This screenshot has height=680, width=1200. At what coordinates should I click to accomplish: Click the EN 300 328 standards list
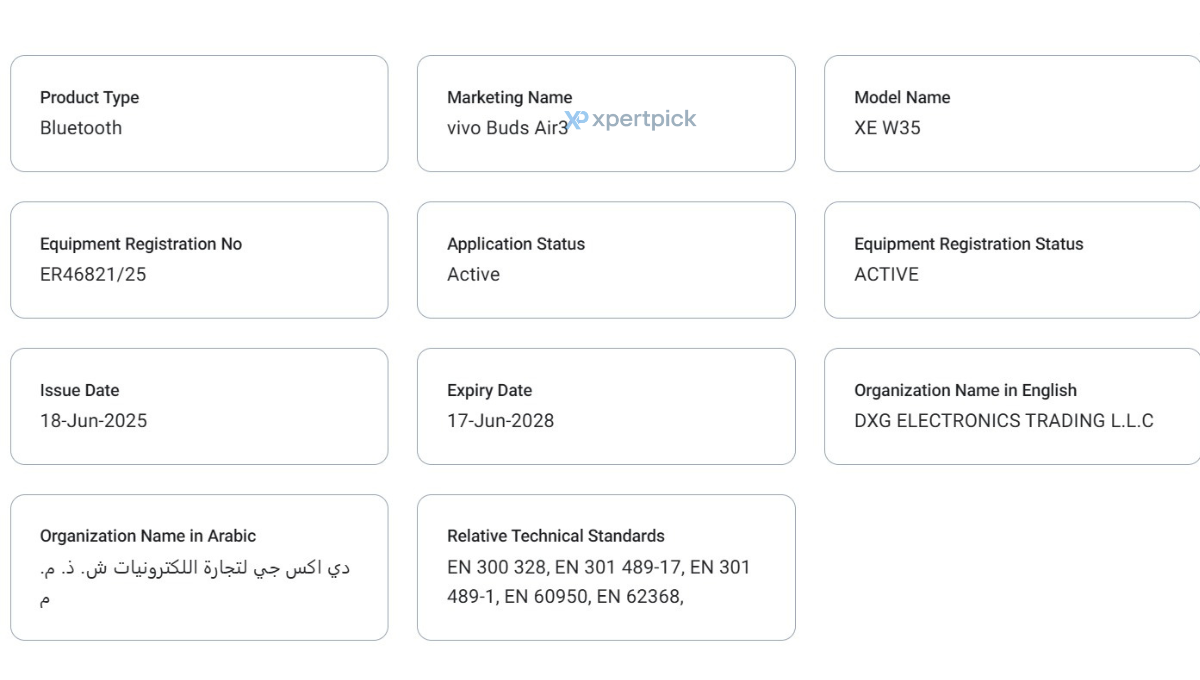599,582
